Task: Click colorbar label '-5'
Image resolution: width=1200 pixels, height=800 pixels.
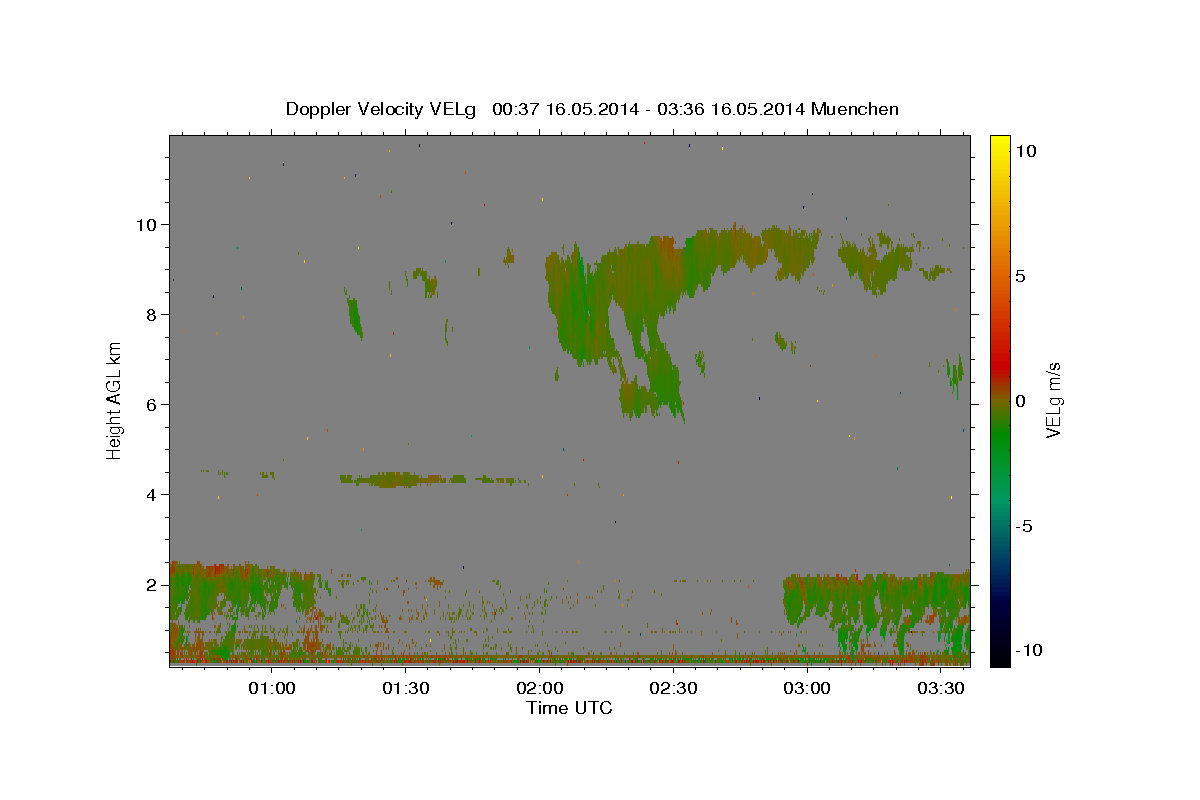Action: (1025, 526)
